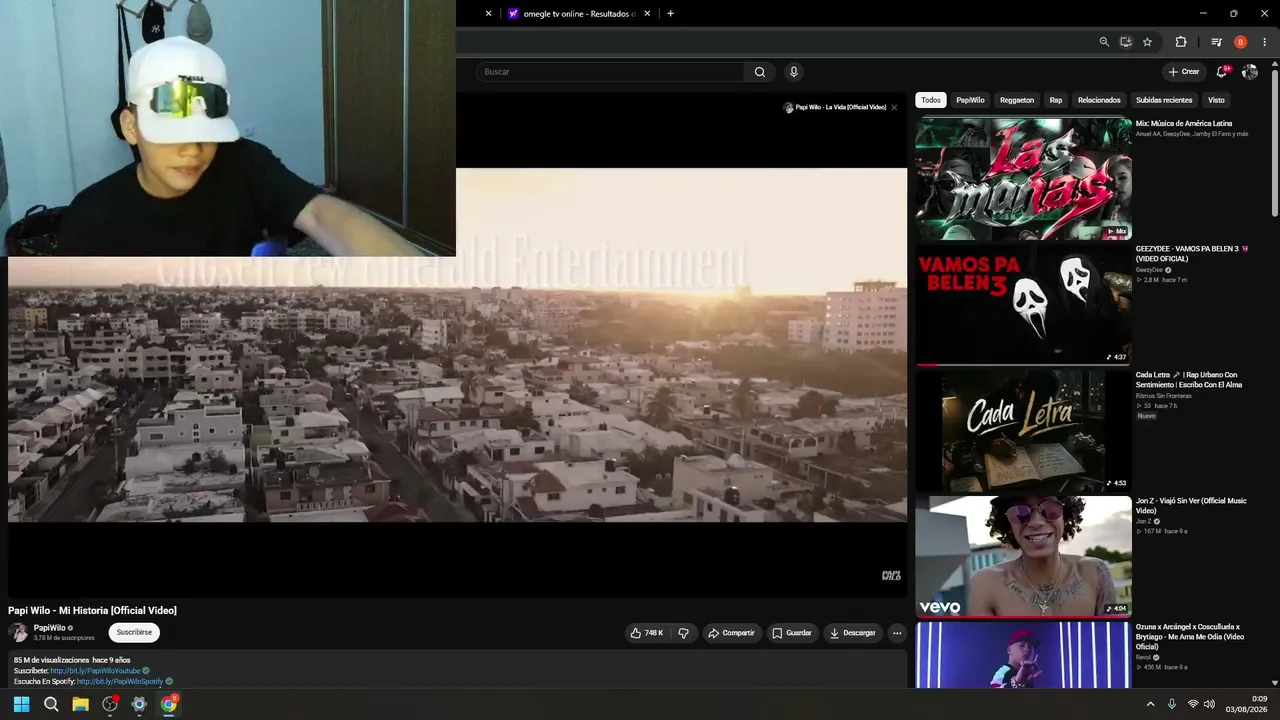The image size is (1280, 720).
Task: Click the YouTube search magnifier button
Action: 760,72
